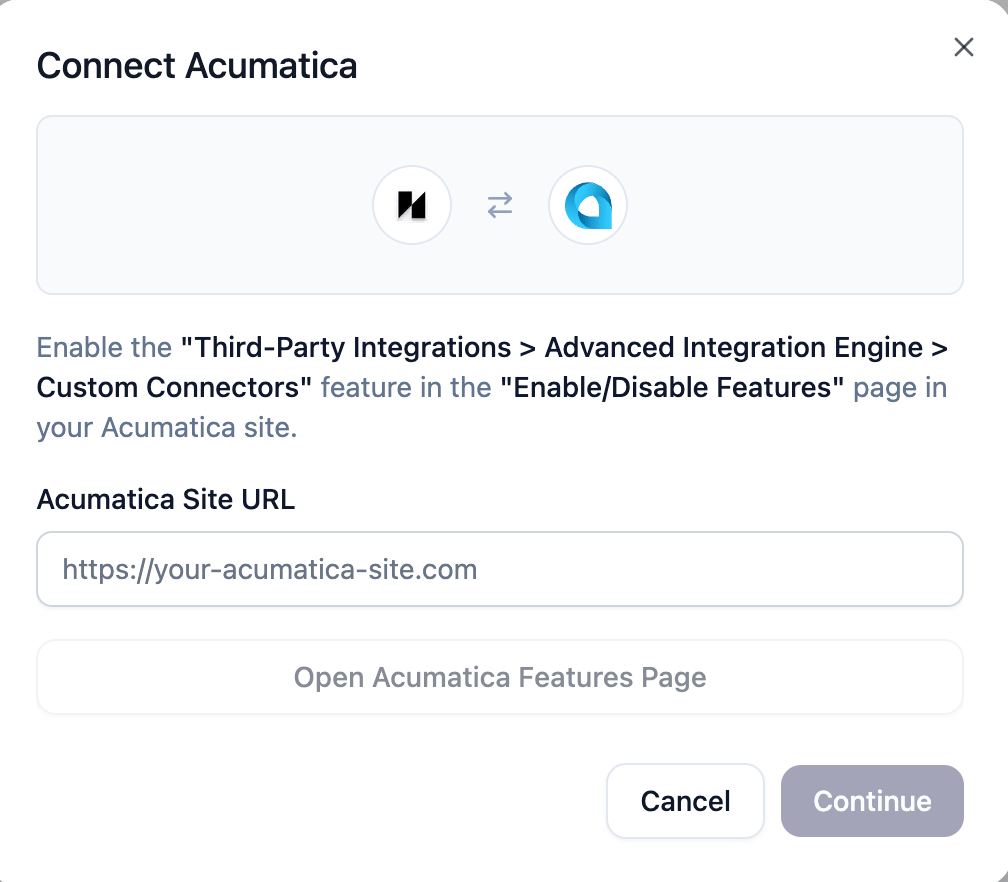Click the sync arrows icon between logos
This screenshot has width=1008, height=882.
coord(500,205)
